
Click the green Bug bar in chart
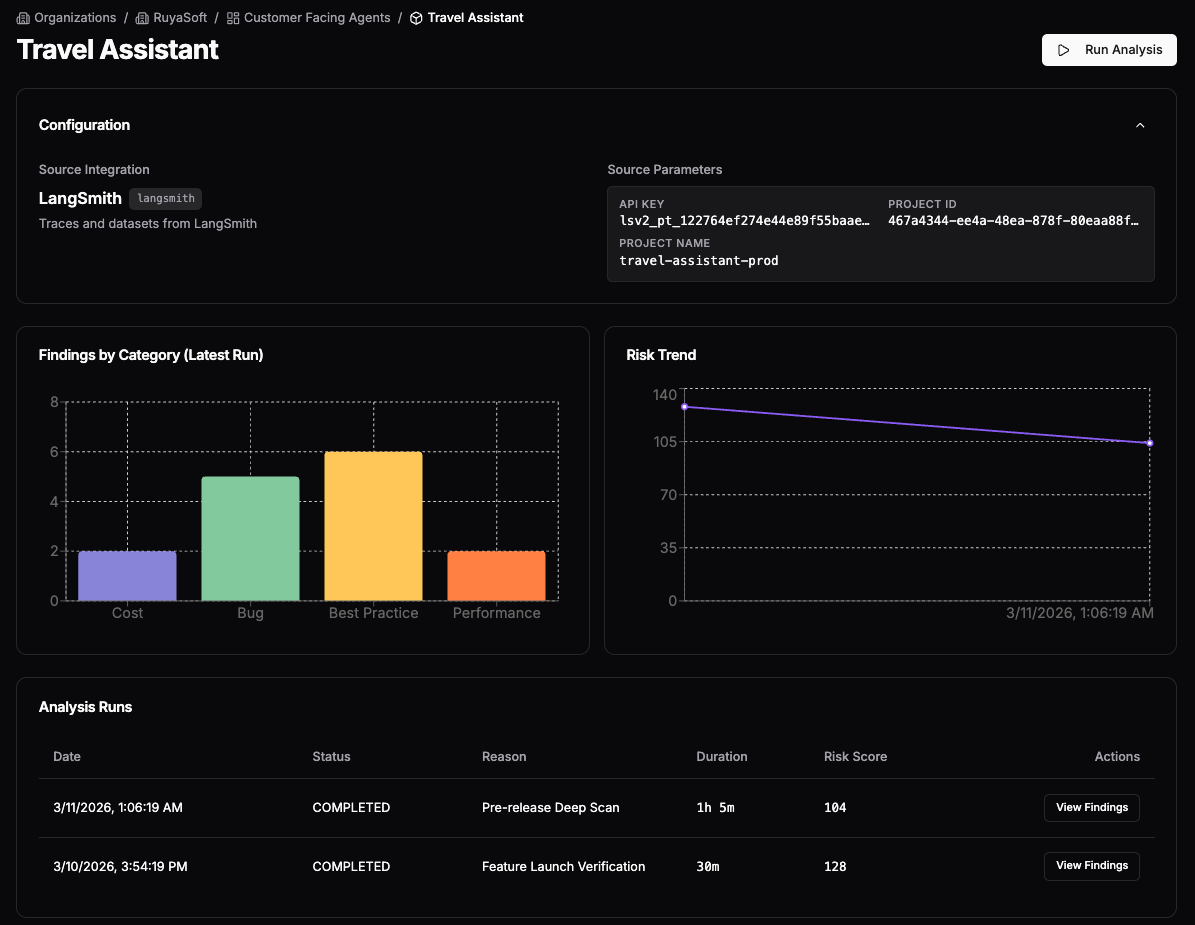tap(250, 539)
